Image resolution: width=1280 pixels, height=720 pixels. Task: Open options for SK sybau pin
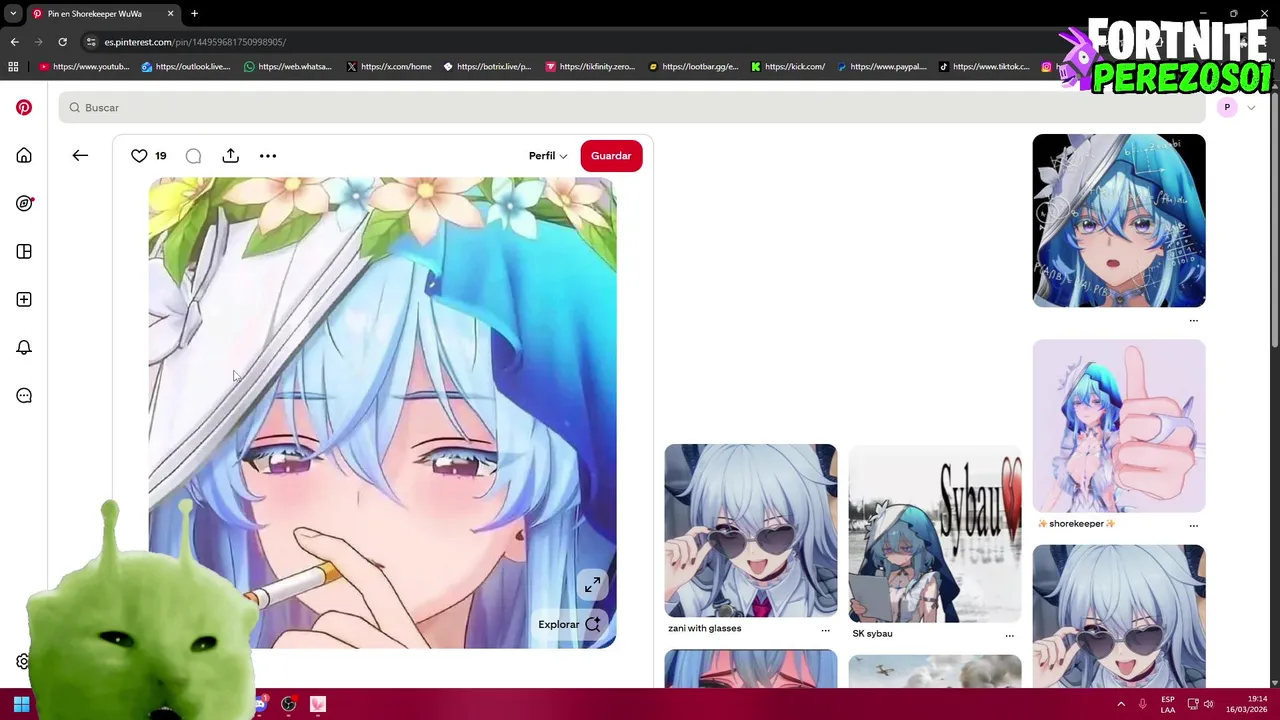tap(1009, 635)
